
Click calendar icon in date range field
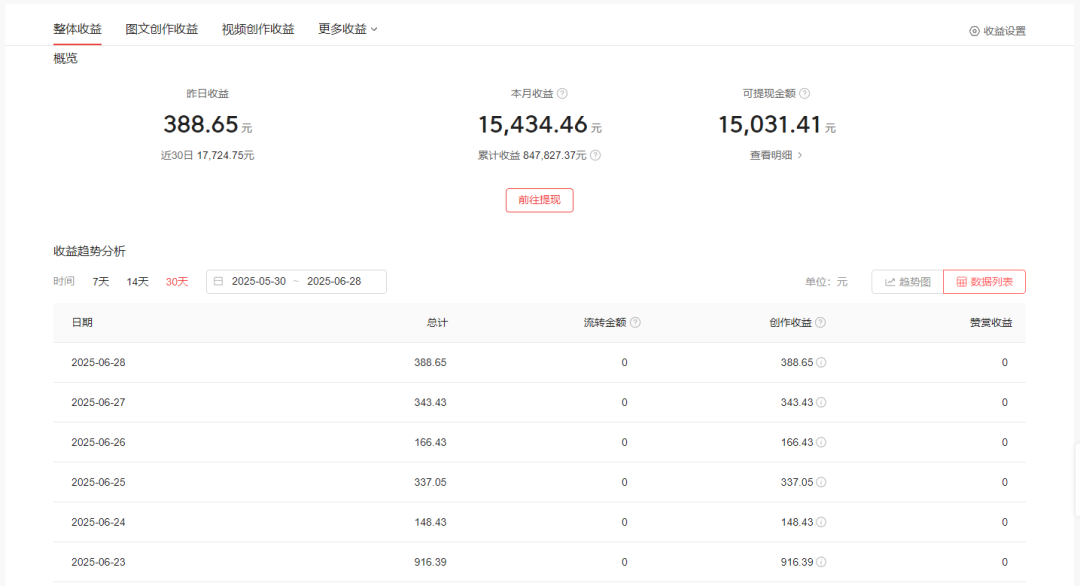218,282
